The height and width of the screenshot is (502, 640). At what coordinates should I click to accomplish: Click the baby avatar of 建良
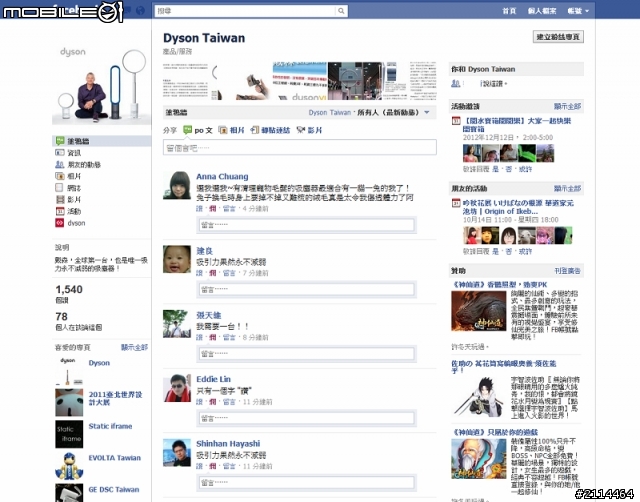(x=177, y=259)
